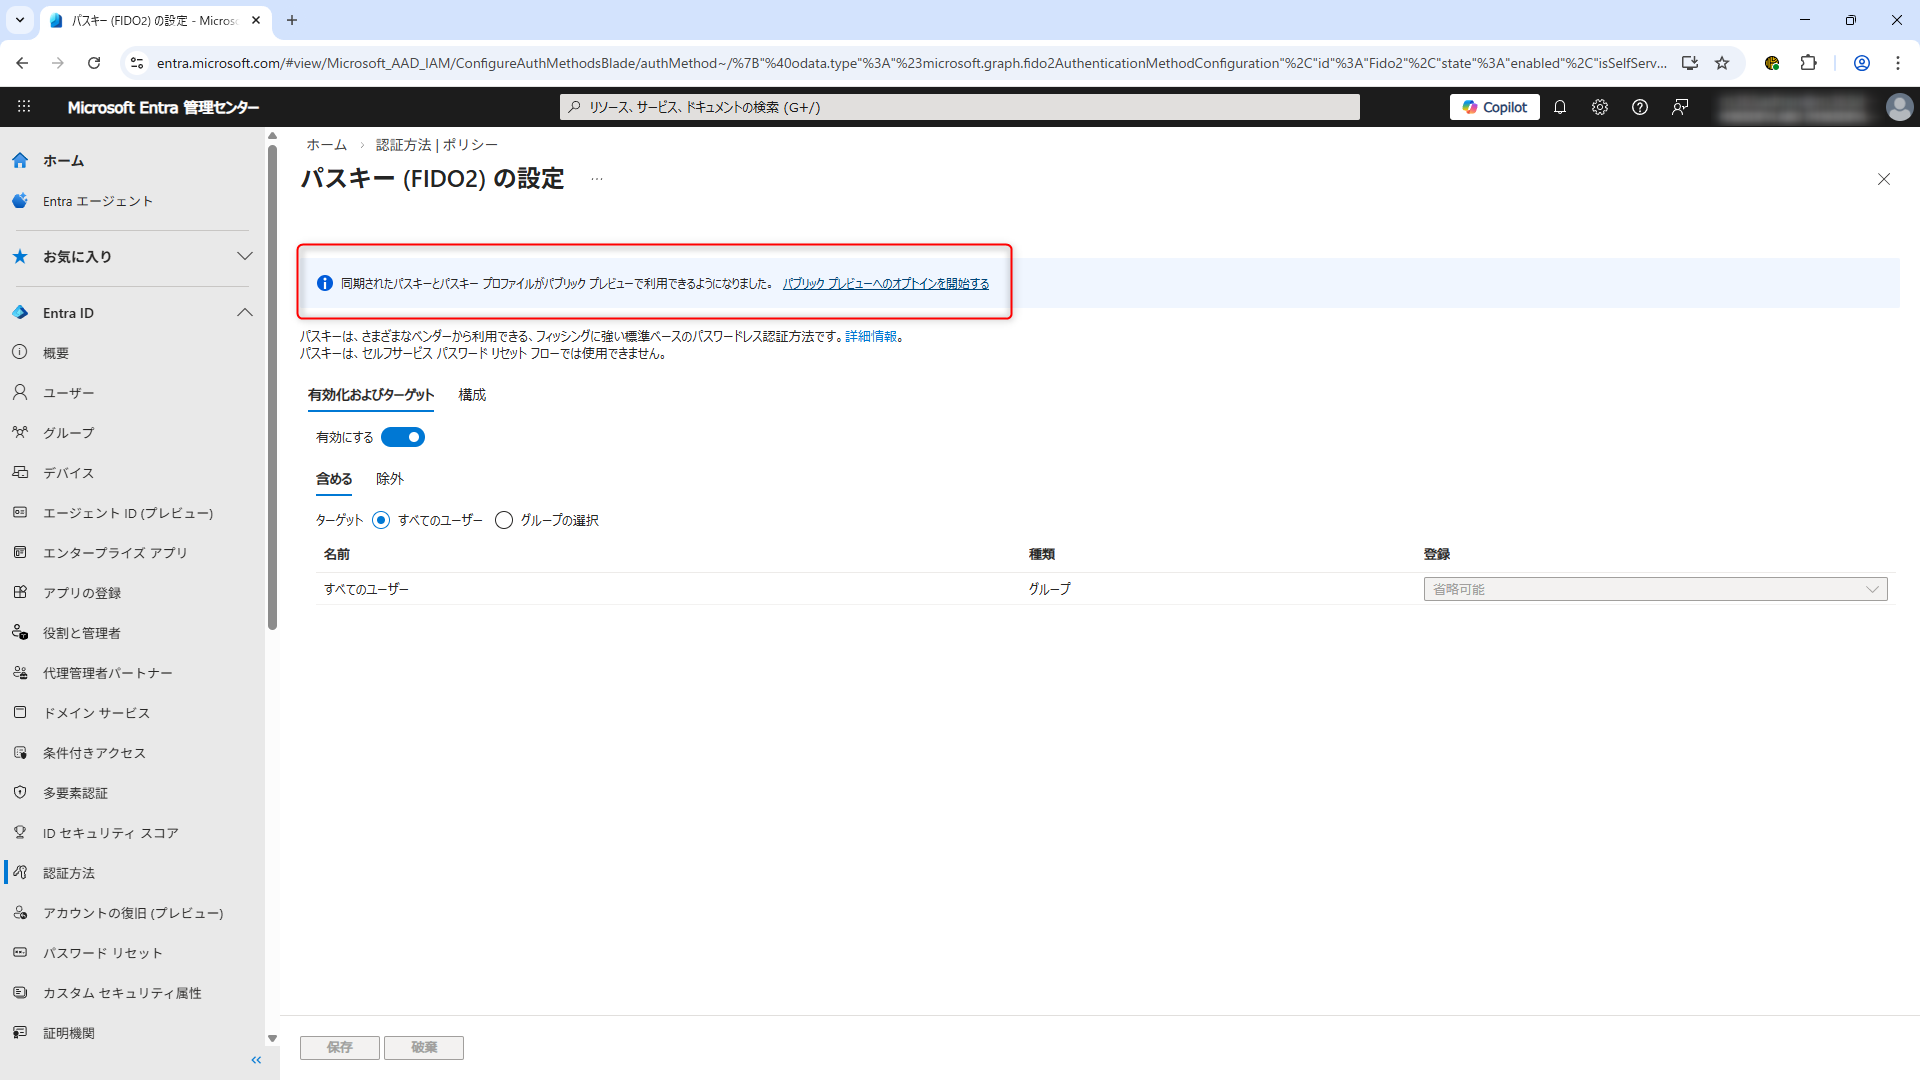Switch to the 除外 tab

pyautogui.click(x=389, y=479)
